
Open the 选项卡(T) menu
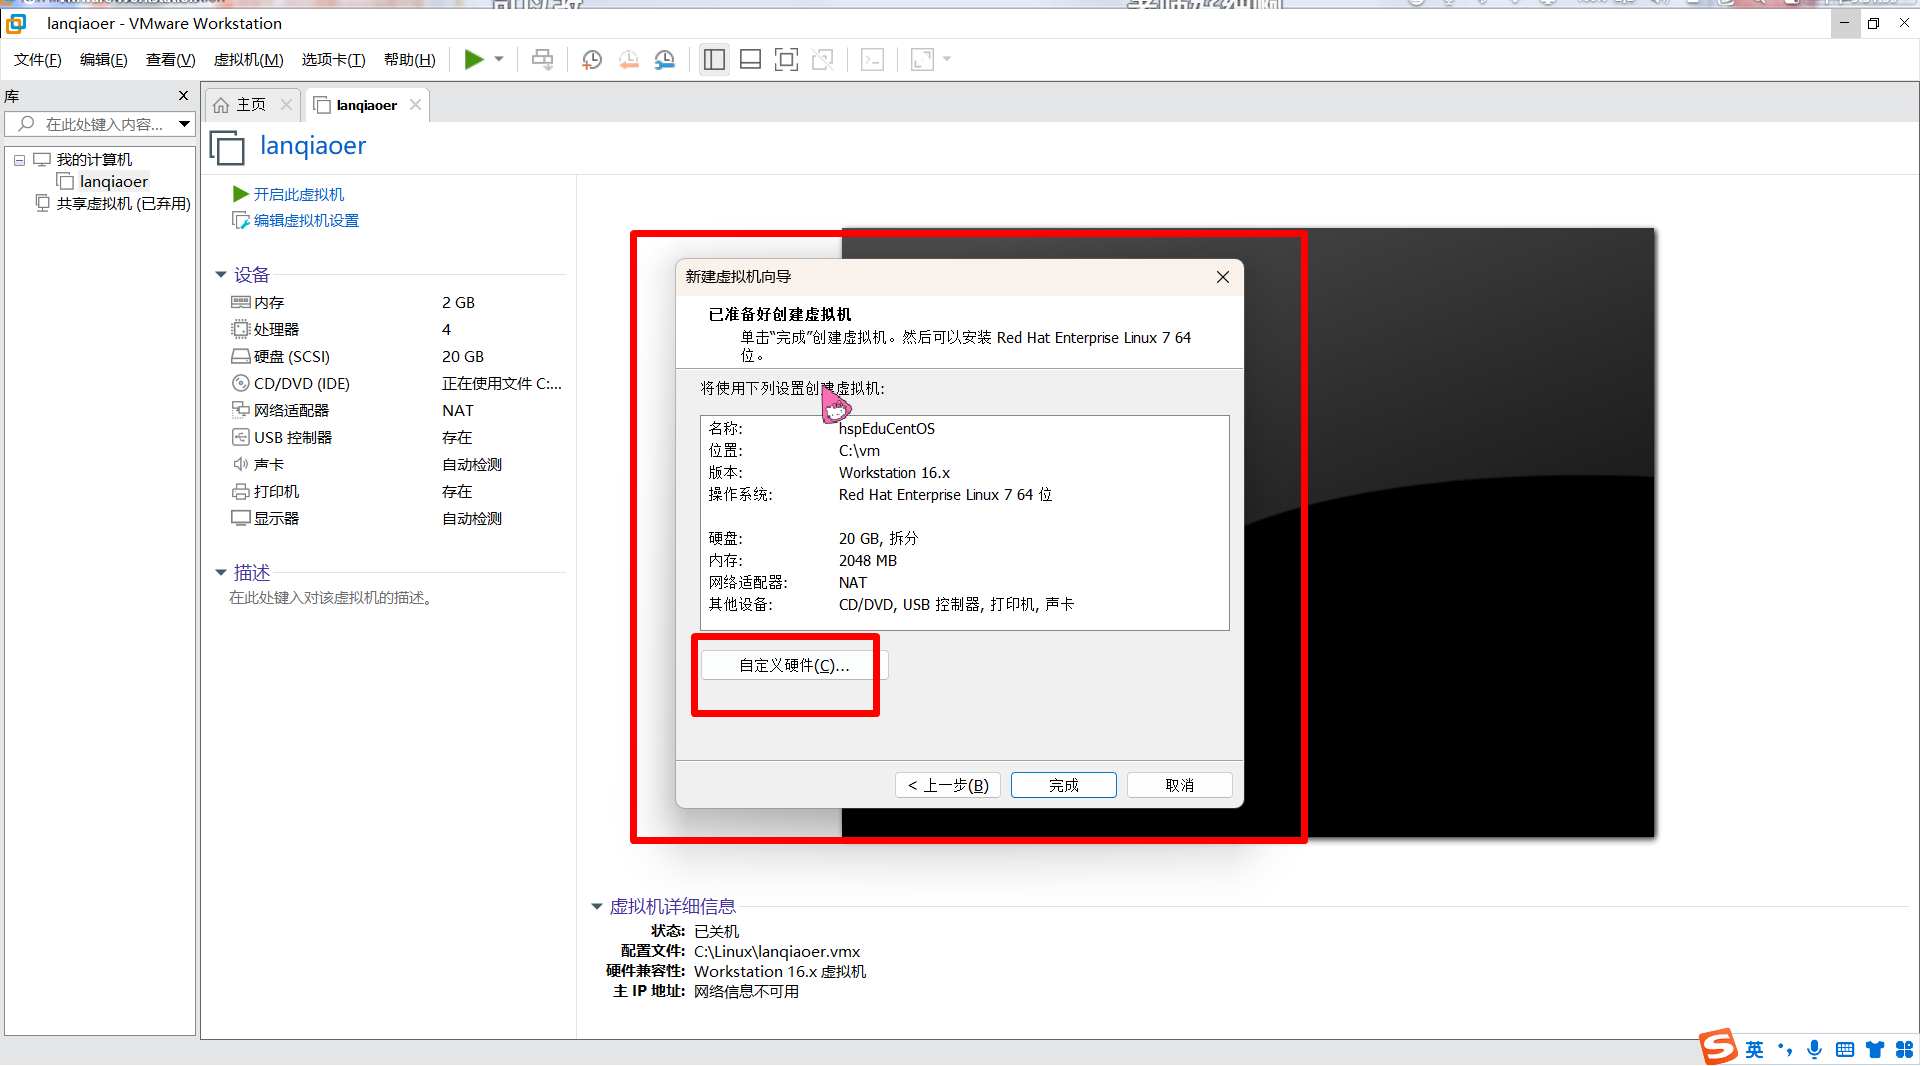(x=334, y=60)
